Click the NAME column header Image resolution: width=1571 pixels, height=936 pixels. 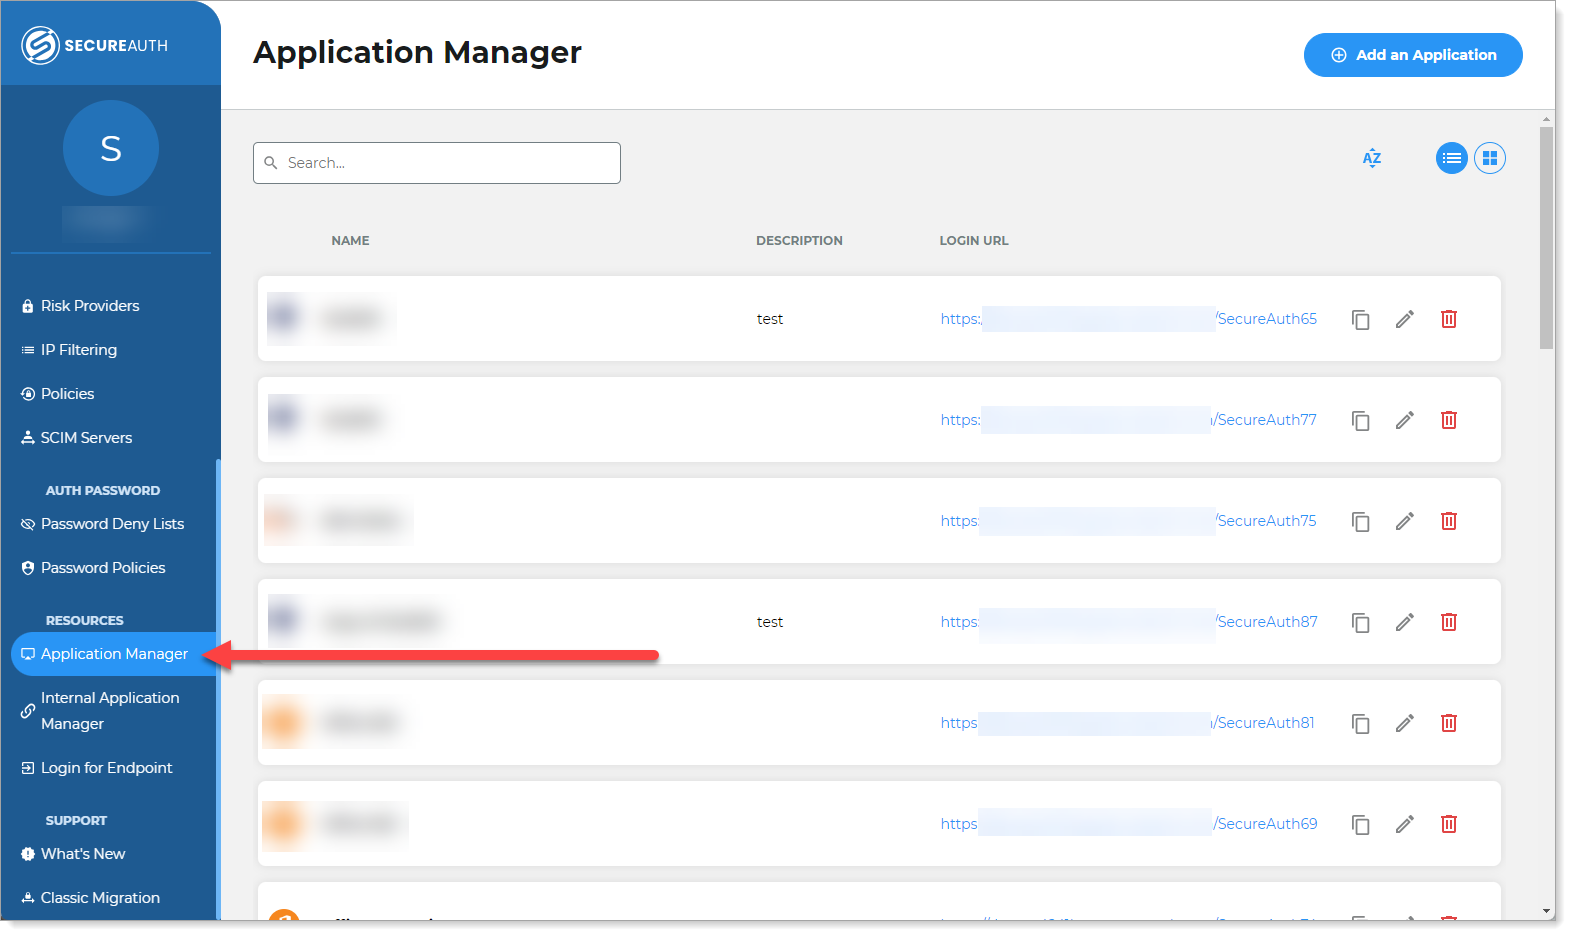tap(350, 241)
